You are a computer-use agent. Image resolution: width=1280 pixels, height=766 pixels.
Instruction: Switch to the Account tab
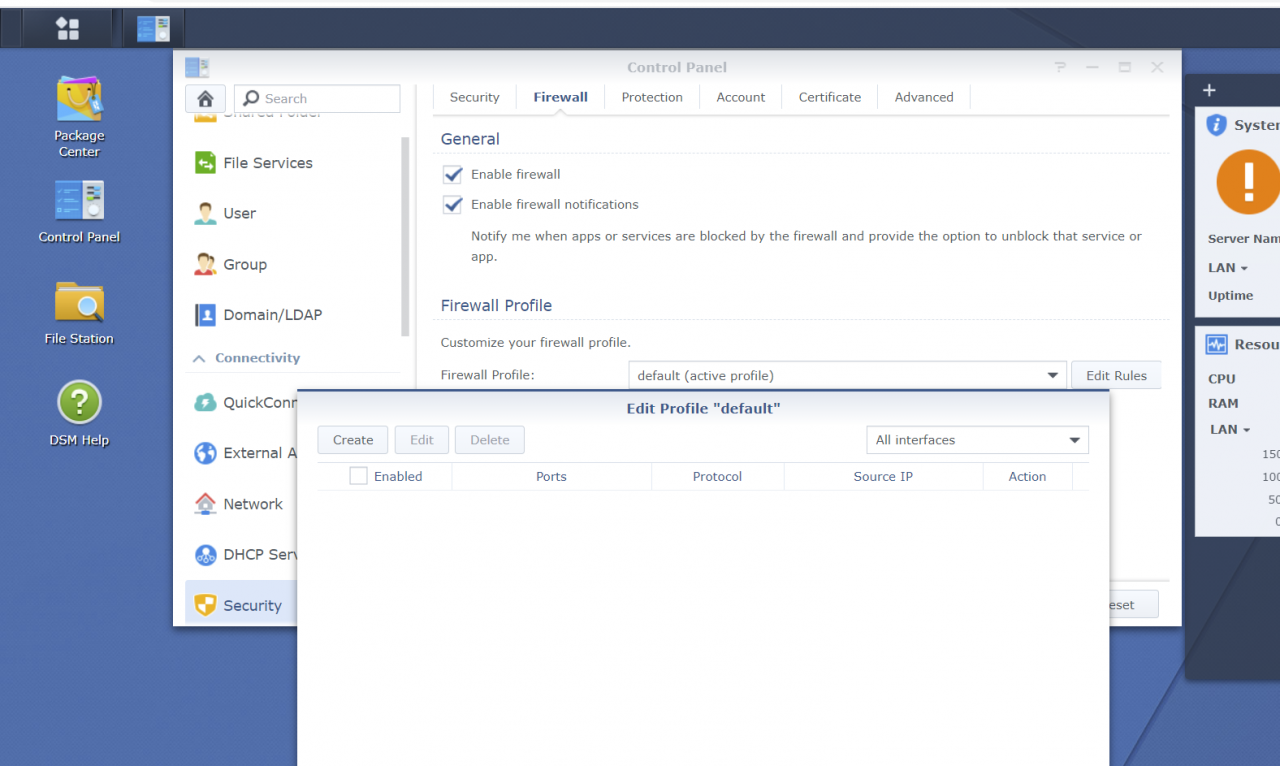pos(740,97)
